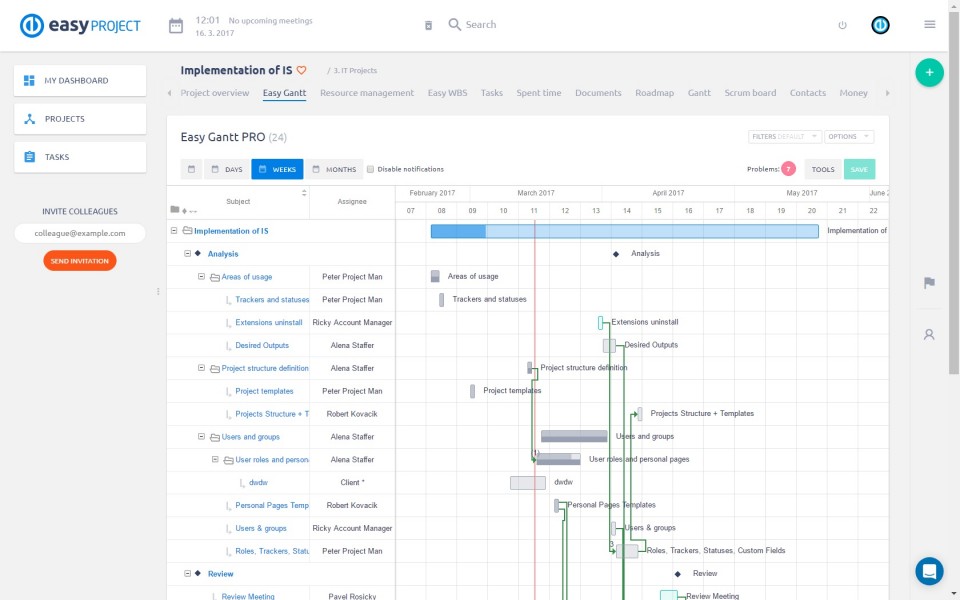The image size is (960, 600).
Task: Check the Disable notifications checkbox
Action: point(371,169)
